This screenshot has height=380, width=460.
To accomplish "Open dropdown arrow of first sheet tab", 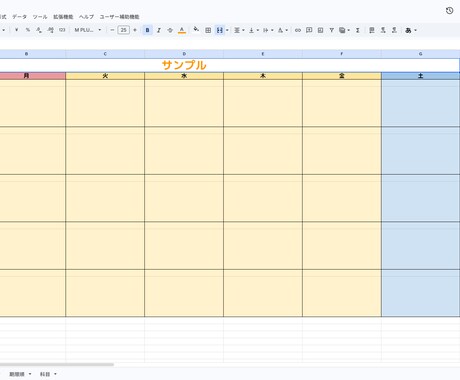I will tap(30, 374).
